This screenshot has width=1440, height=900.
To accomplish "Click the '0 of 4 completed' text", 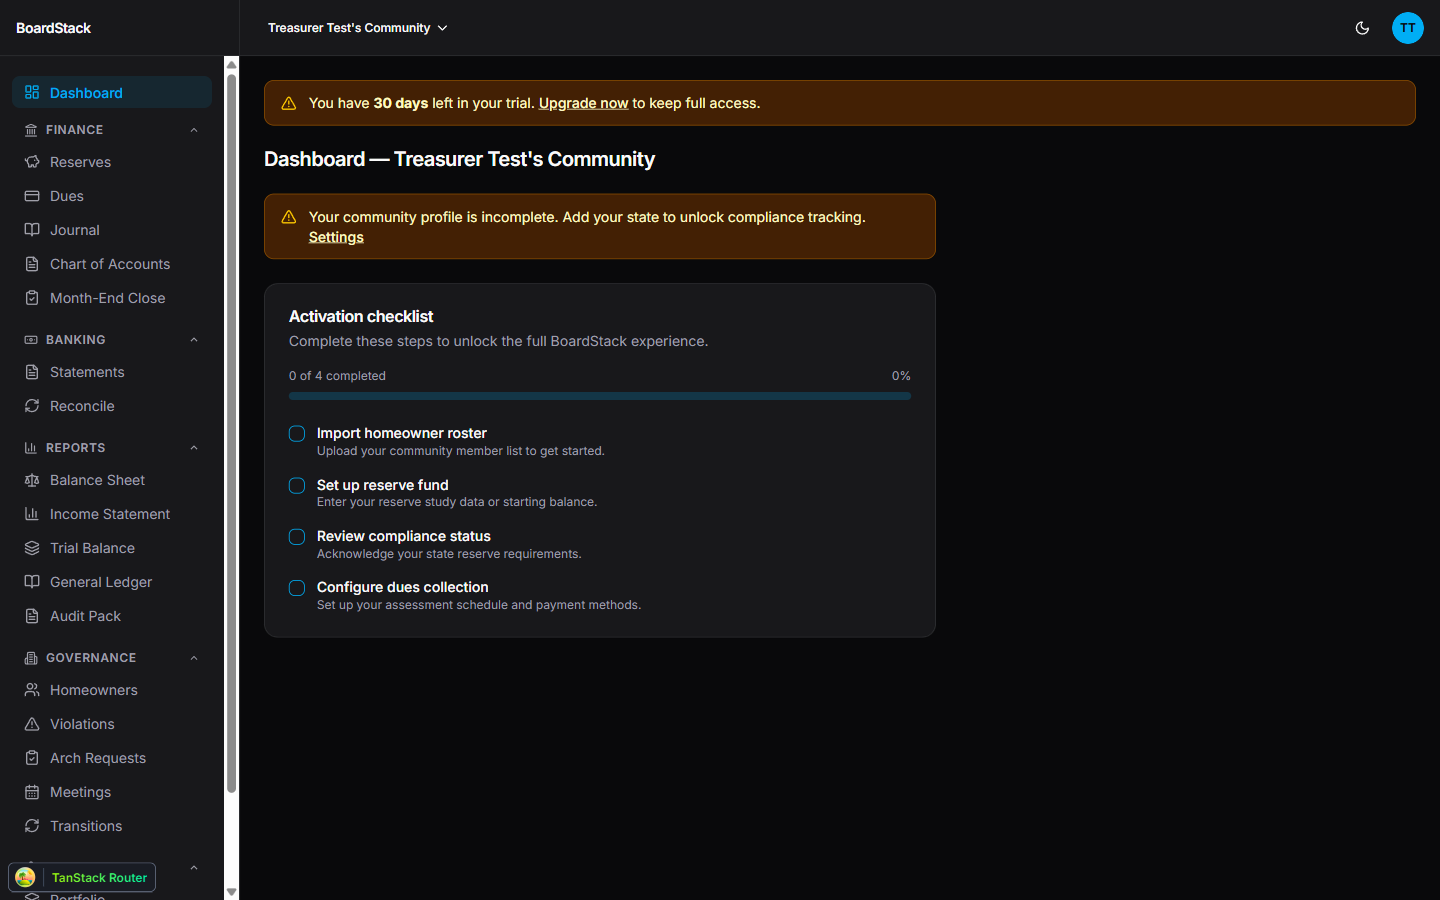I will coord(337,376).
